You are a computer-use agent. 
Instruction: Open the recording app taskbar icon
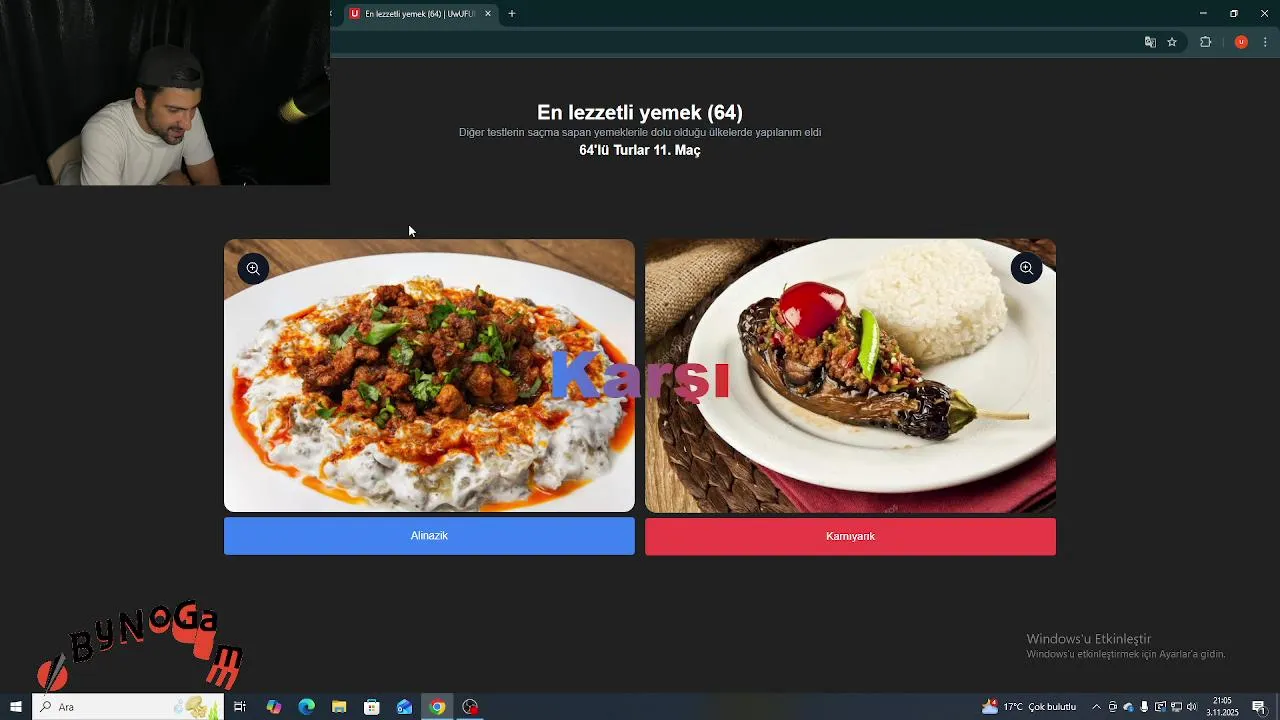pos(470,707)
